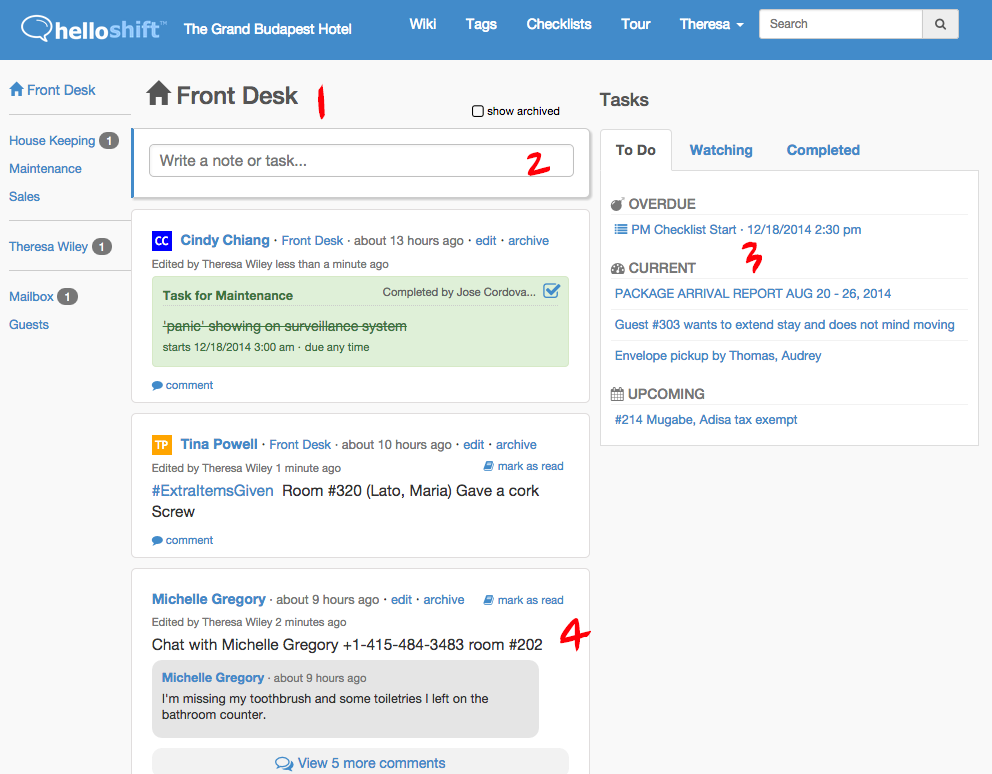
Task: Archive Cindy Chiang's post
Action: (528, 240)
